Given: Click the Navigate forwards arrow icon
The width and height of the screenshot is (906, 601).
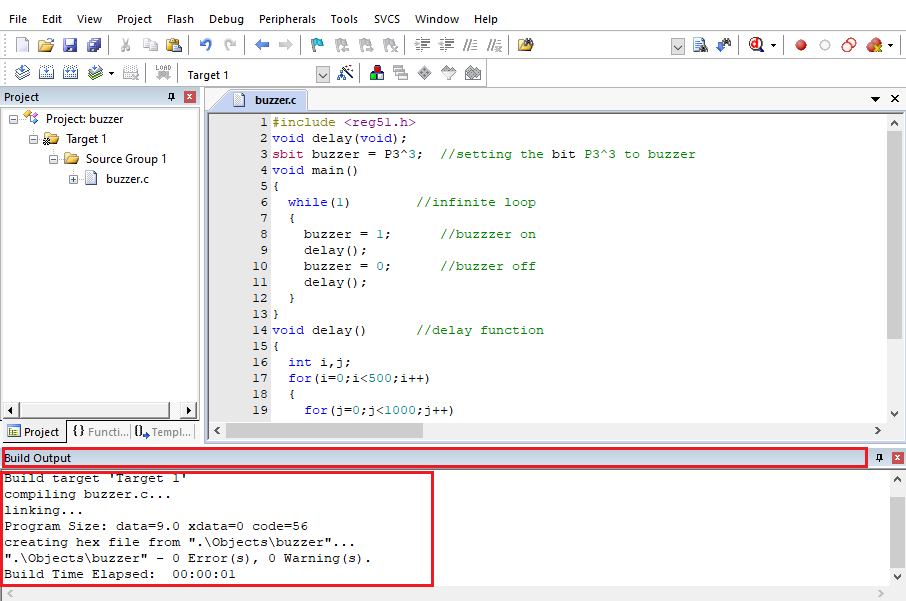Looking at the screenshot, I should tap(285, 45).
